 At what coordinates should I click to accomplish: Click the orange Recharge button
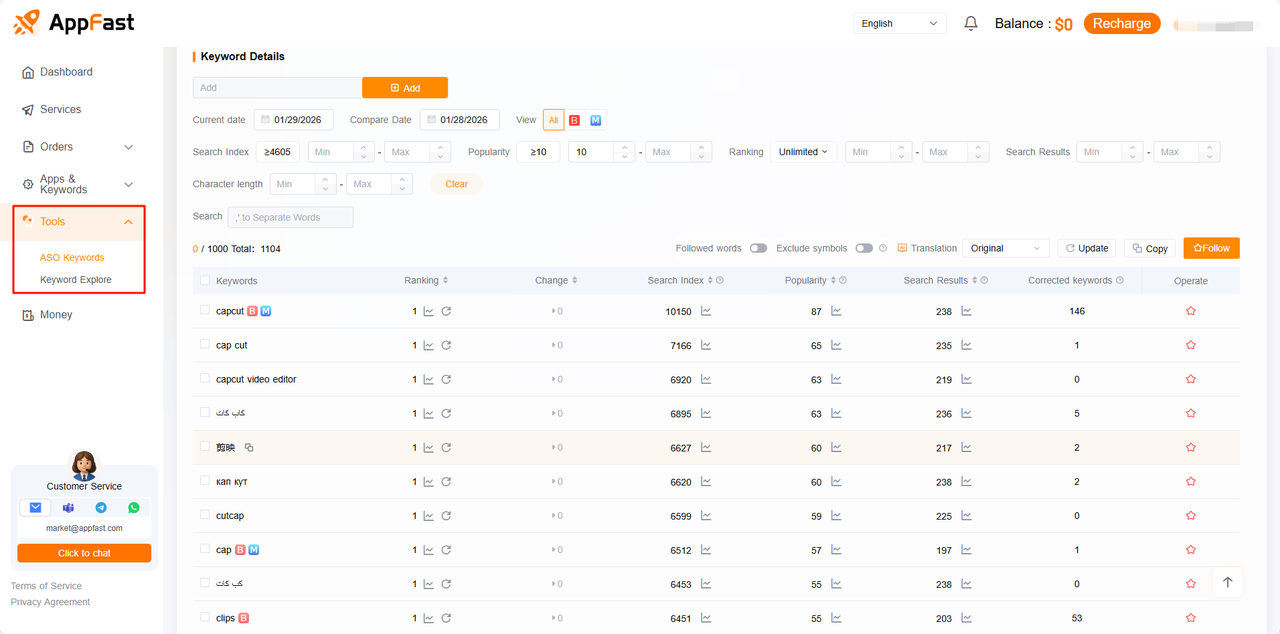[x=1121, y=23]
